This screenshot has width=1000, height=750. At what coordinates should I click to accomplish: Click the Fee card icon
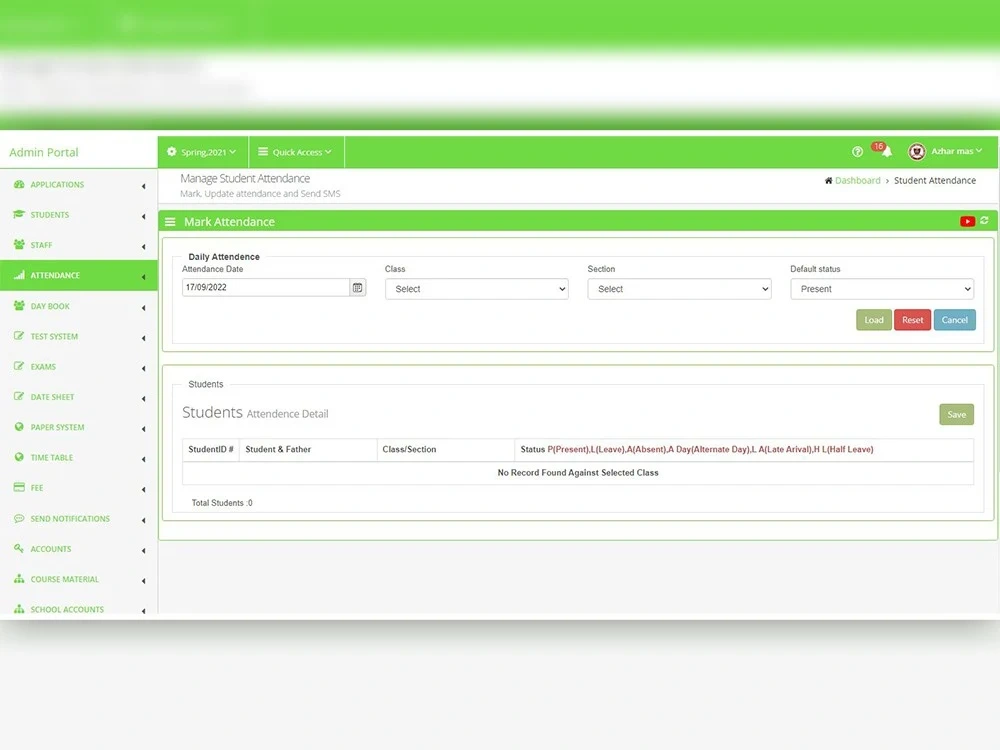[21, 488]
